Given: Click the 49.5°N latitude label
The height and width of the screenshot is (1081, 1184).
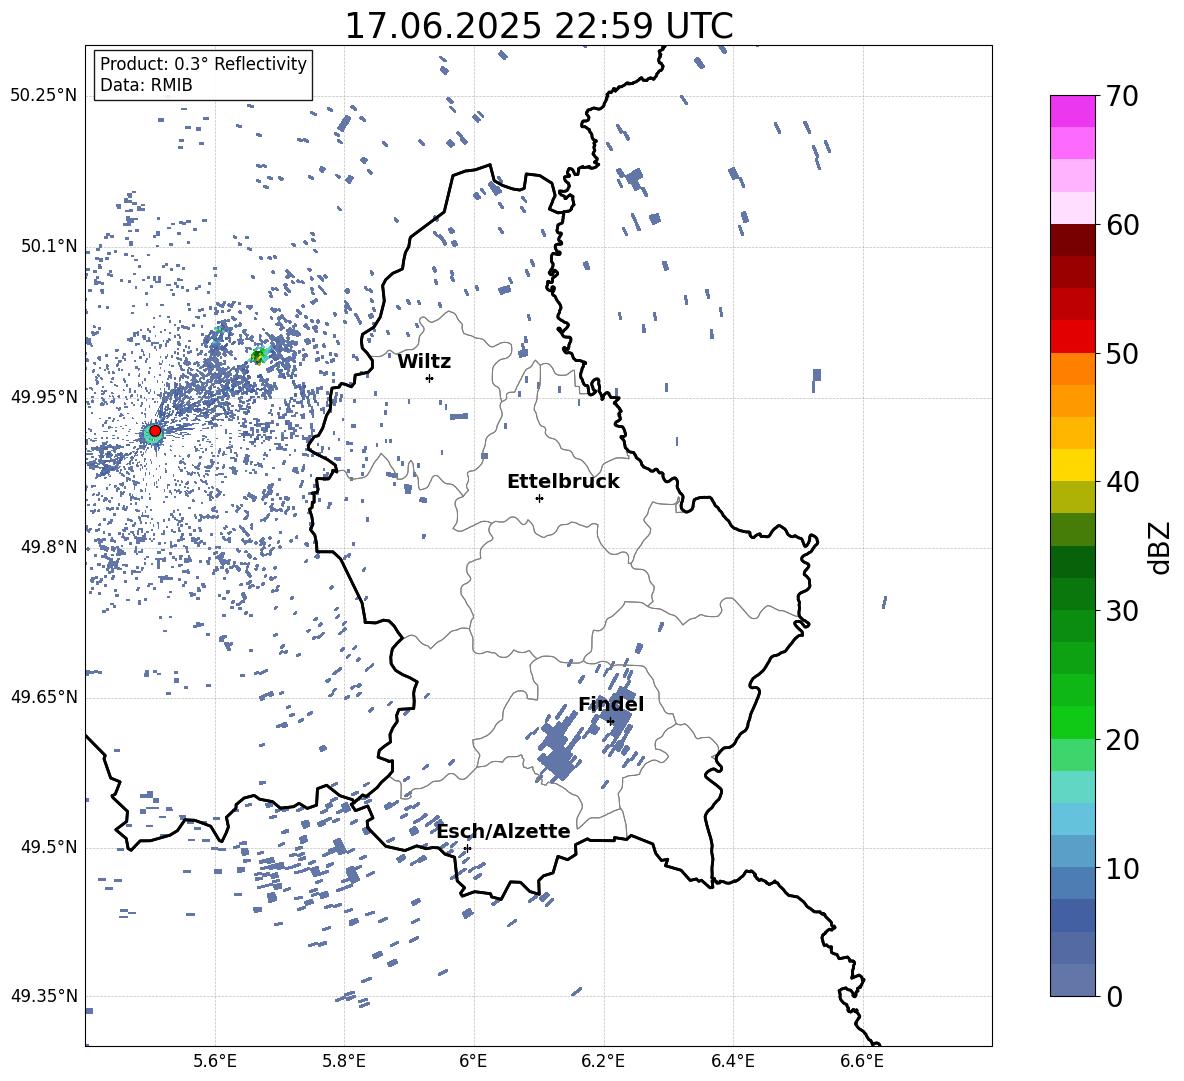Looking at the screenshot, I should coord(48,847).
